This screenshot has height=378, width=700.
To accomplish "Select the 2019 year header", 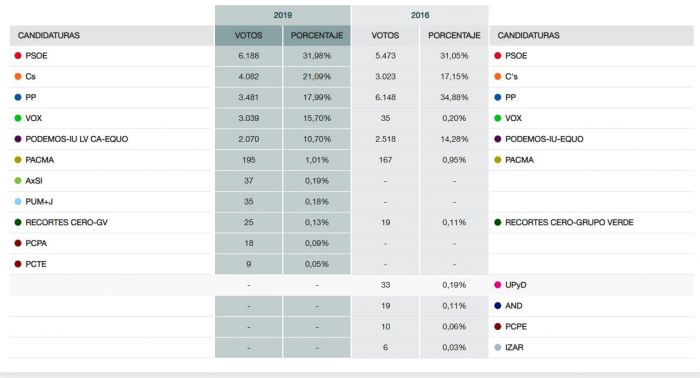I will [x=283, y=15].
